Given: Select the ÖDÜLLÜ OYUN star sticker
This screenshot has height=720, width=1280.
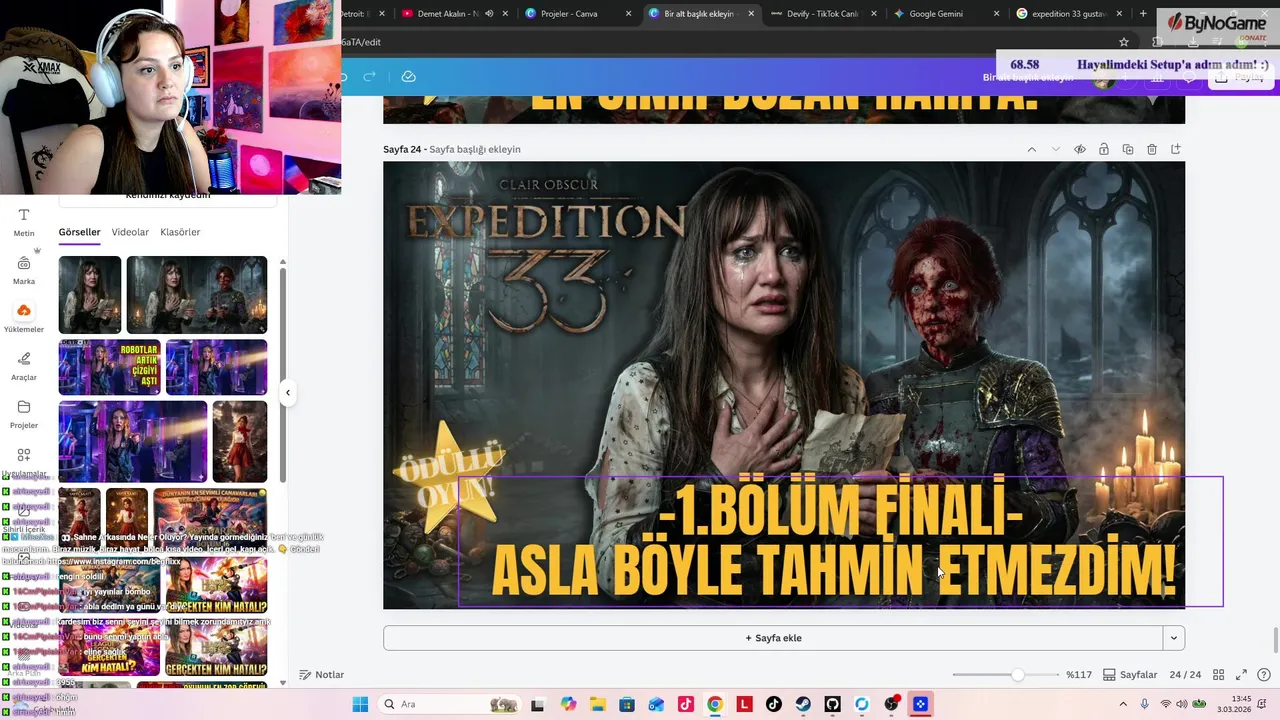Looking at the screenshot, I should coord(450,477).
